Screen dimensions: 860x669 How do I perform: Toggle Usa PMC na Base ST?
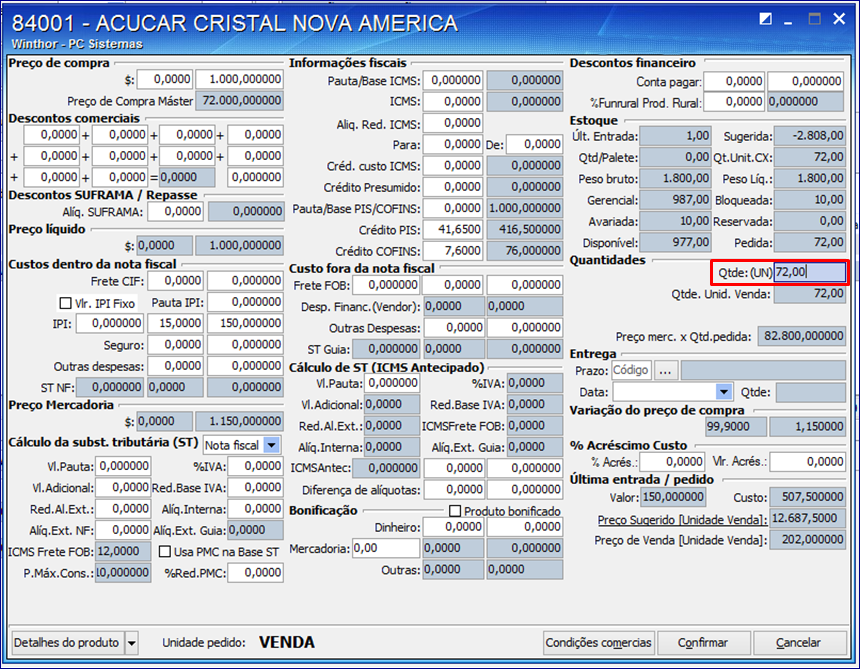(165, 552)
